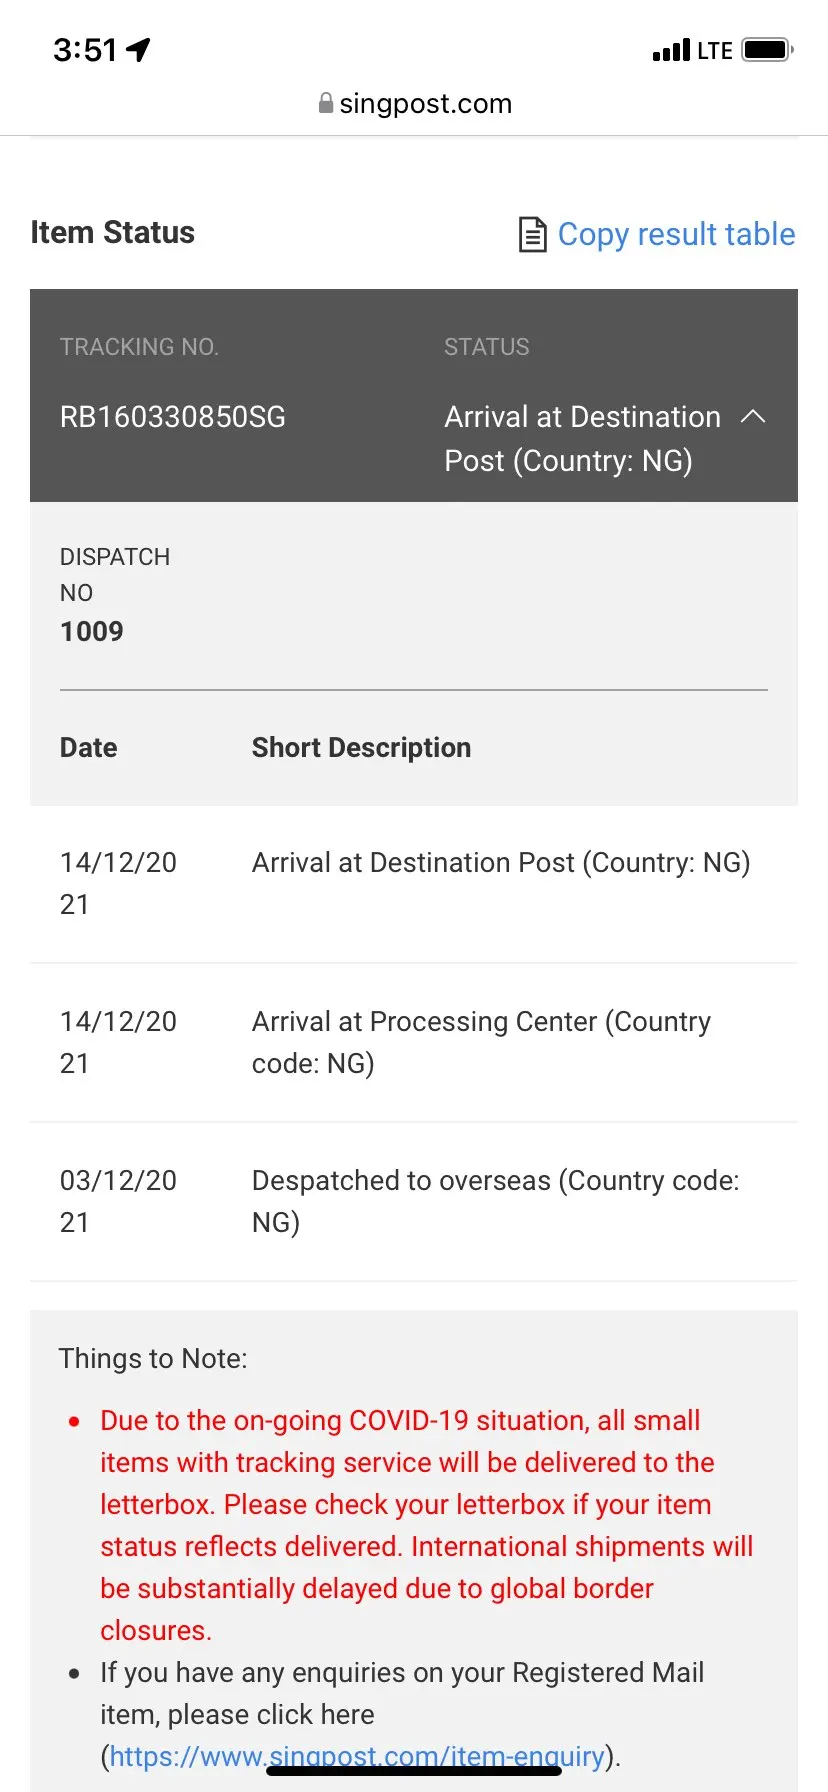
Task: Click the Copy result table link
Action: [676, 234]
